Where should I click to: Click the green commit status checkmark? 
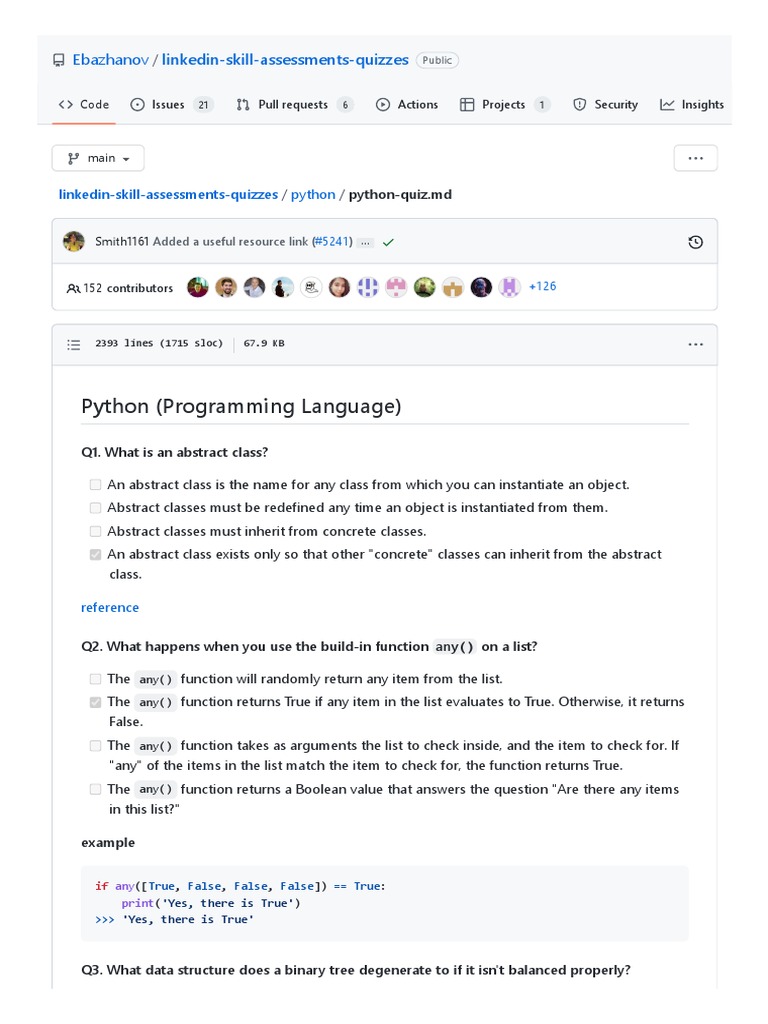tap(388, 242)
